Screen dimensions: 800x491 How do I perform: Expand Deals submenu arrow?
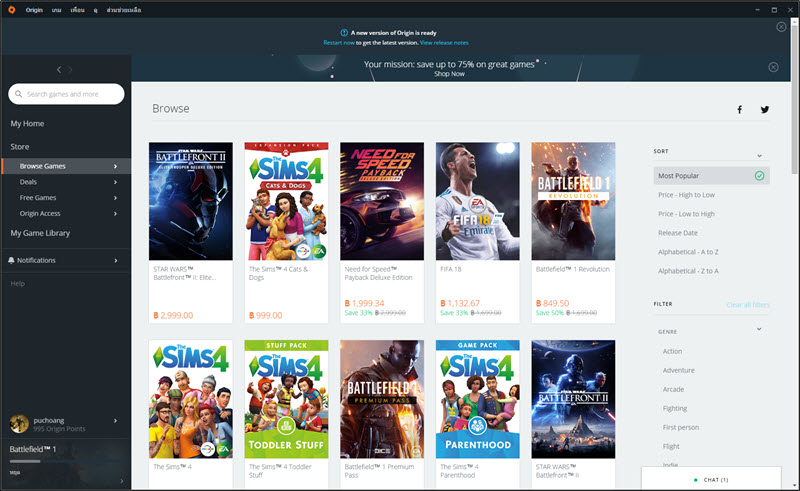point(115,182)
